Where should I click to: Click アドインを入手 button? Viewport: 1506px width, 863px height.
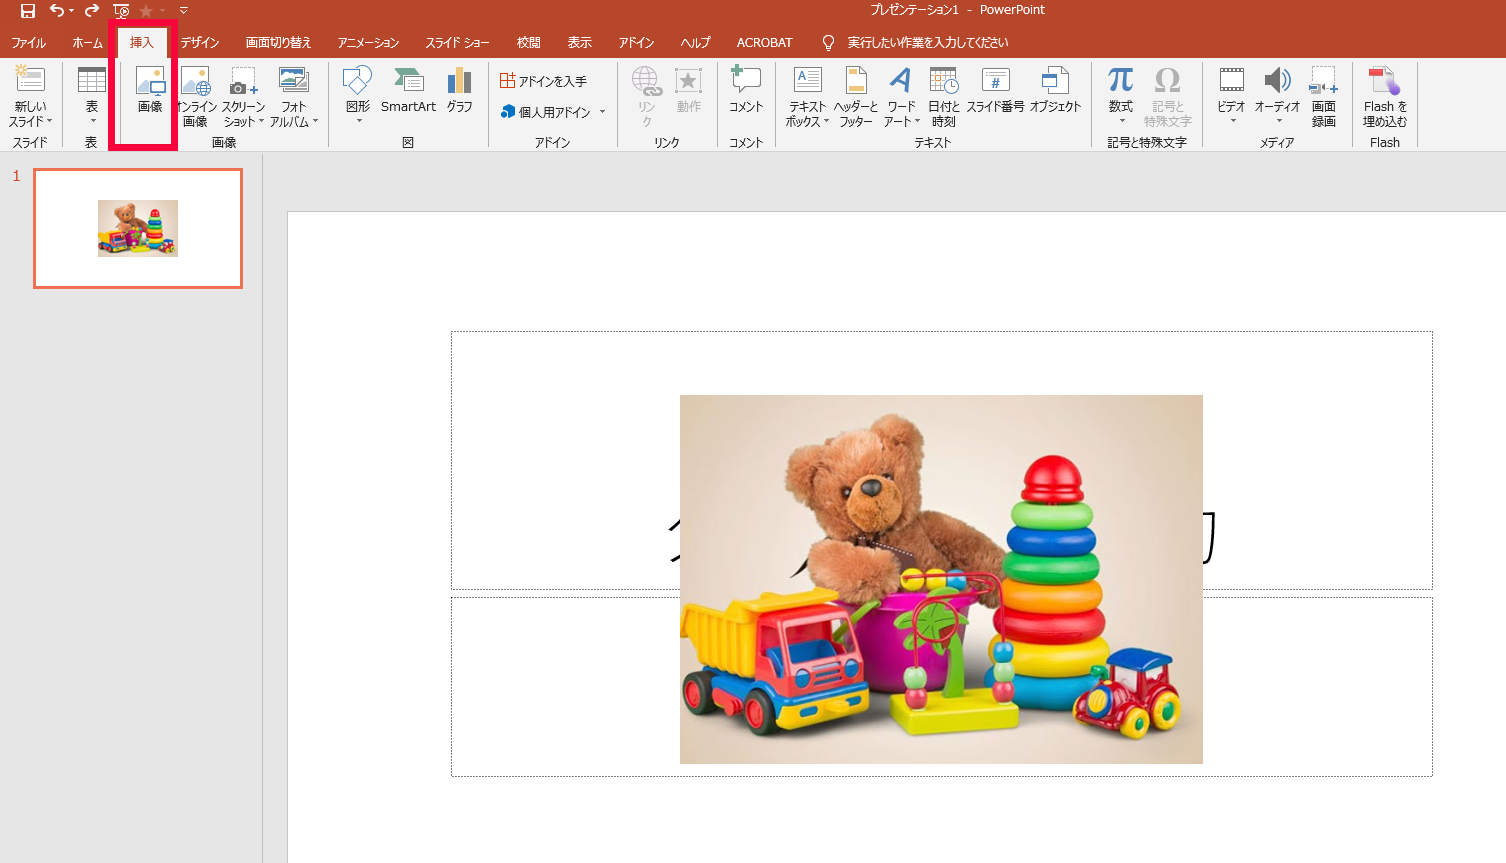(x=544, y=81)
